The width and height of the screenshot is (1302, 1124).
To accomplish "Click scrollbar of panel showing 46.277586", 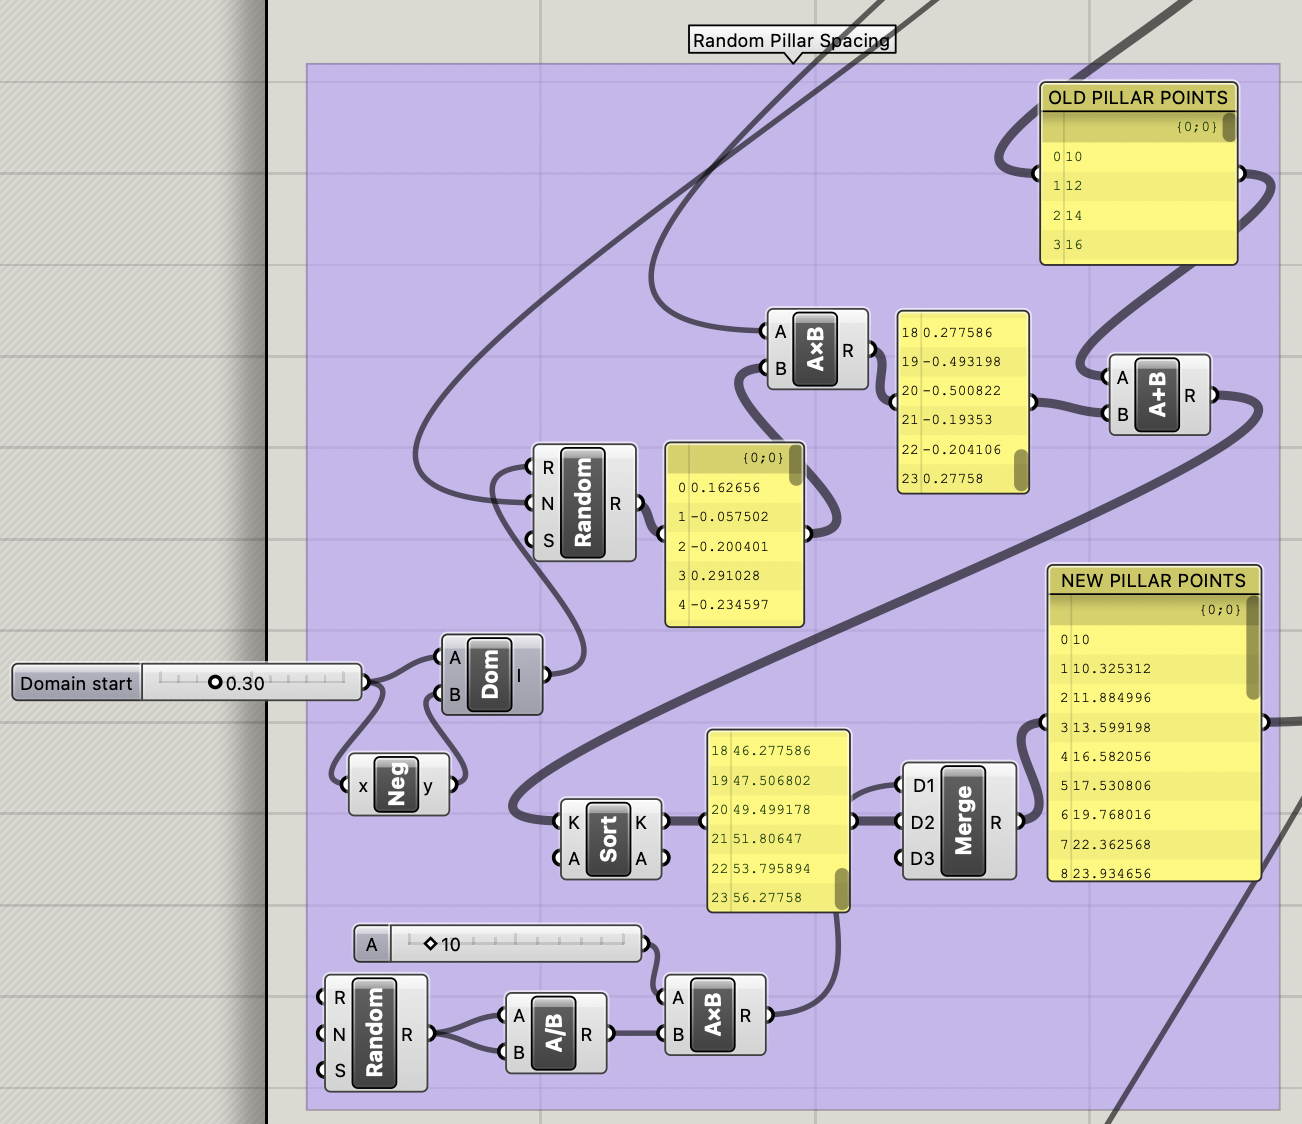I will click(842, 889).
